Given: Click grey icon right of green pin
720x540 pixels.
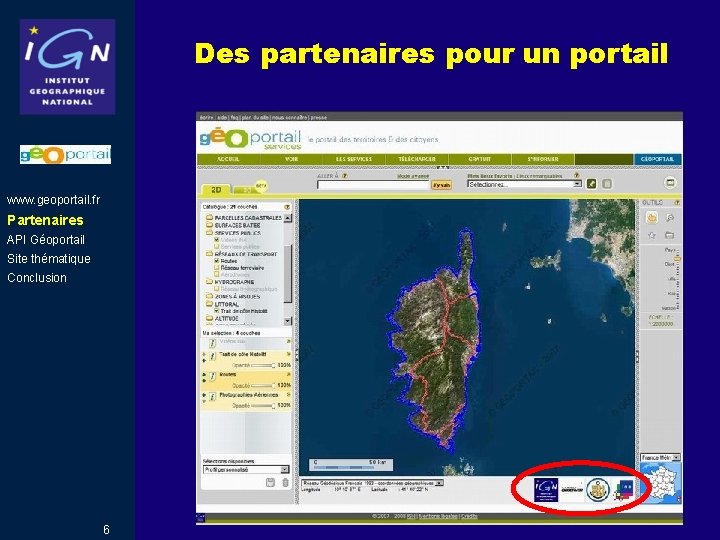Looking at the screenshot, I should click(607, 184).
